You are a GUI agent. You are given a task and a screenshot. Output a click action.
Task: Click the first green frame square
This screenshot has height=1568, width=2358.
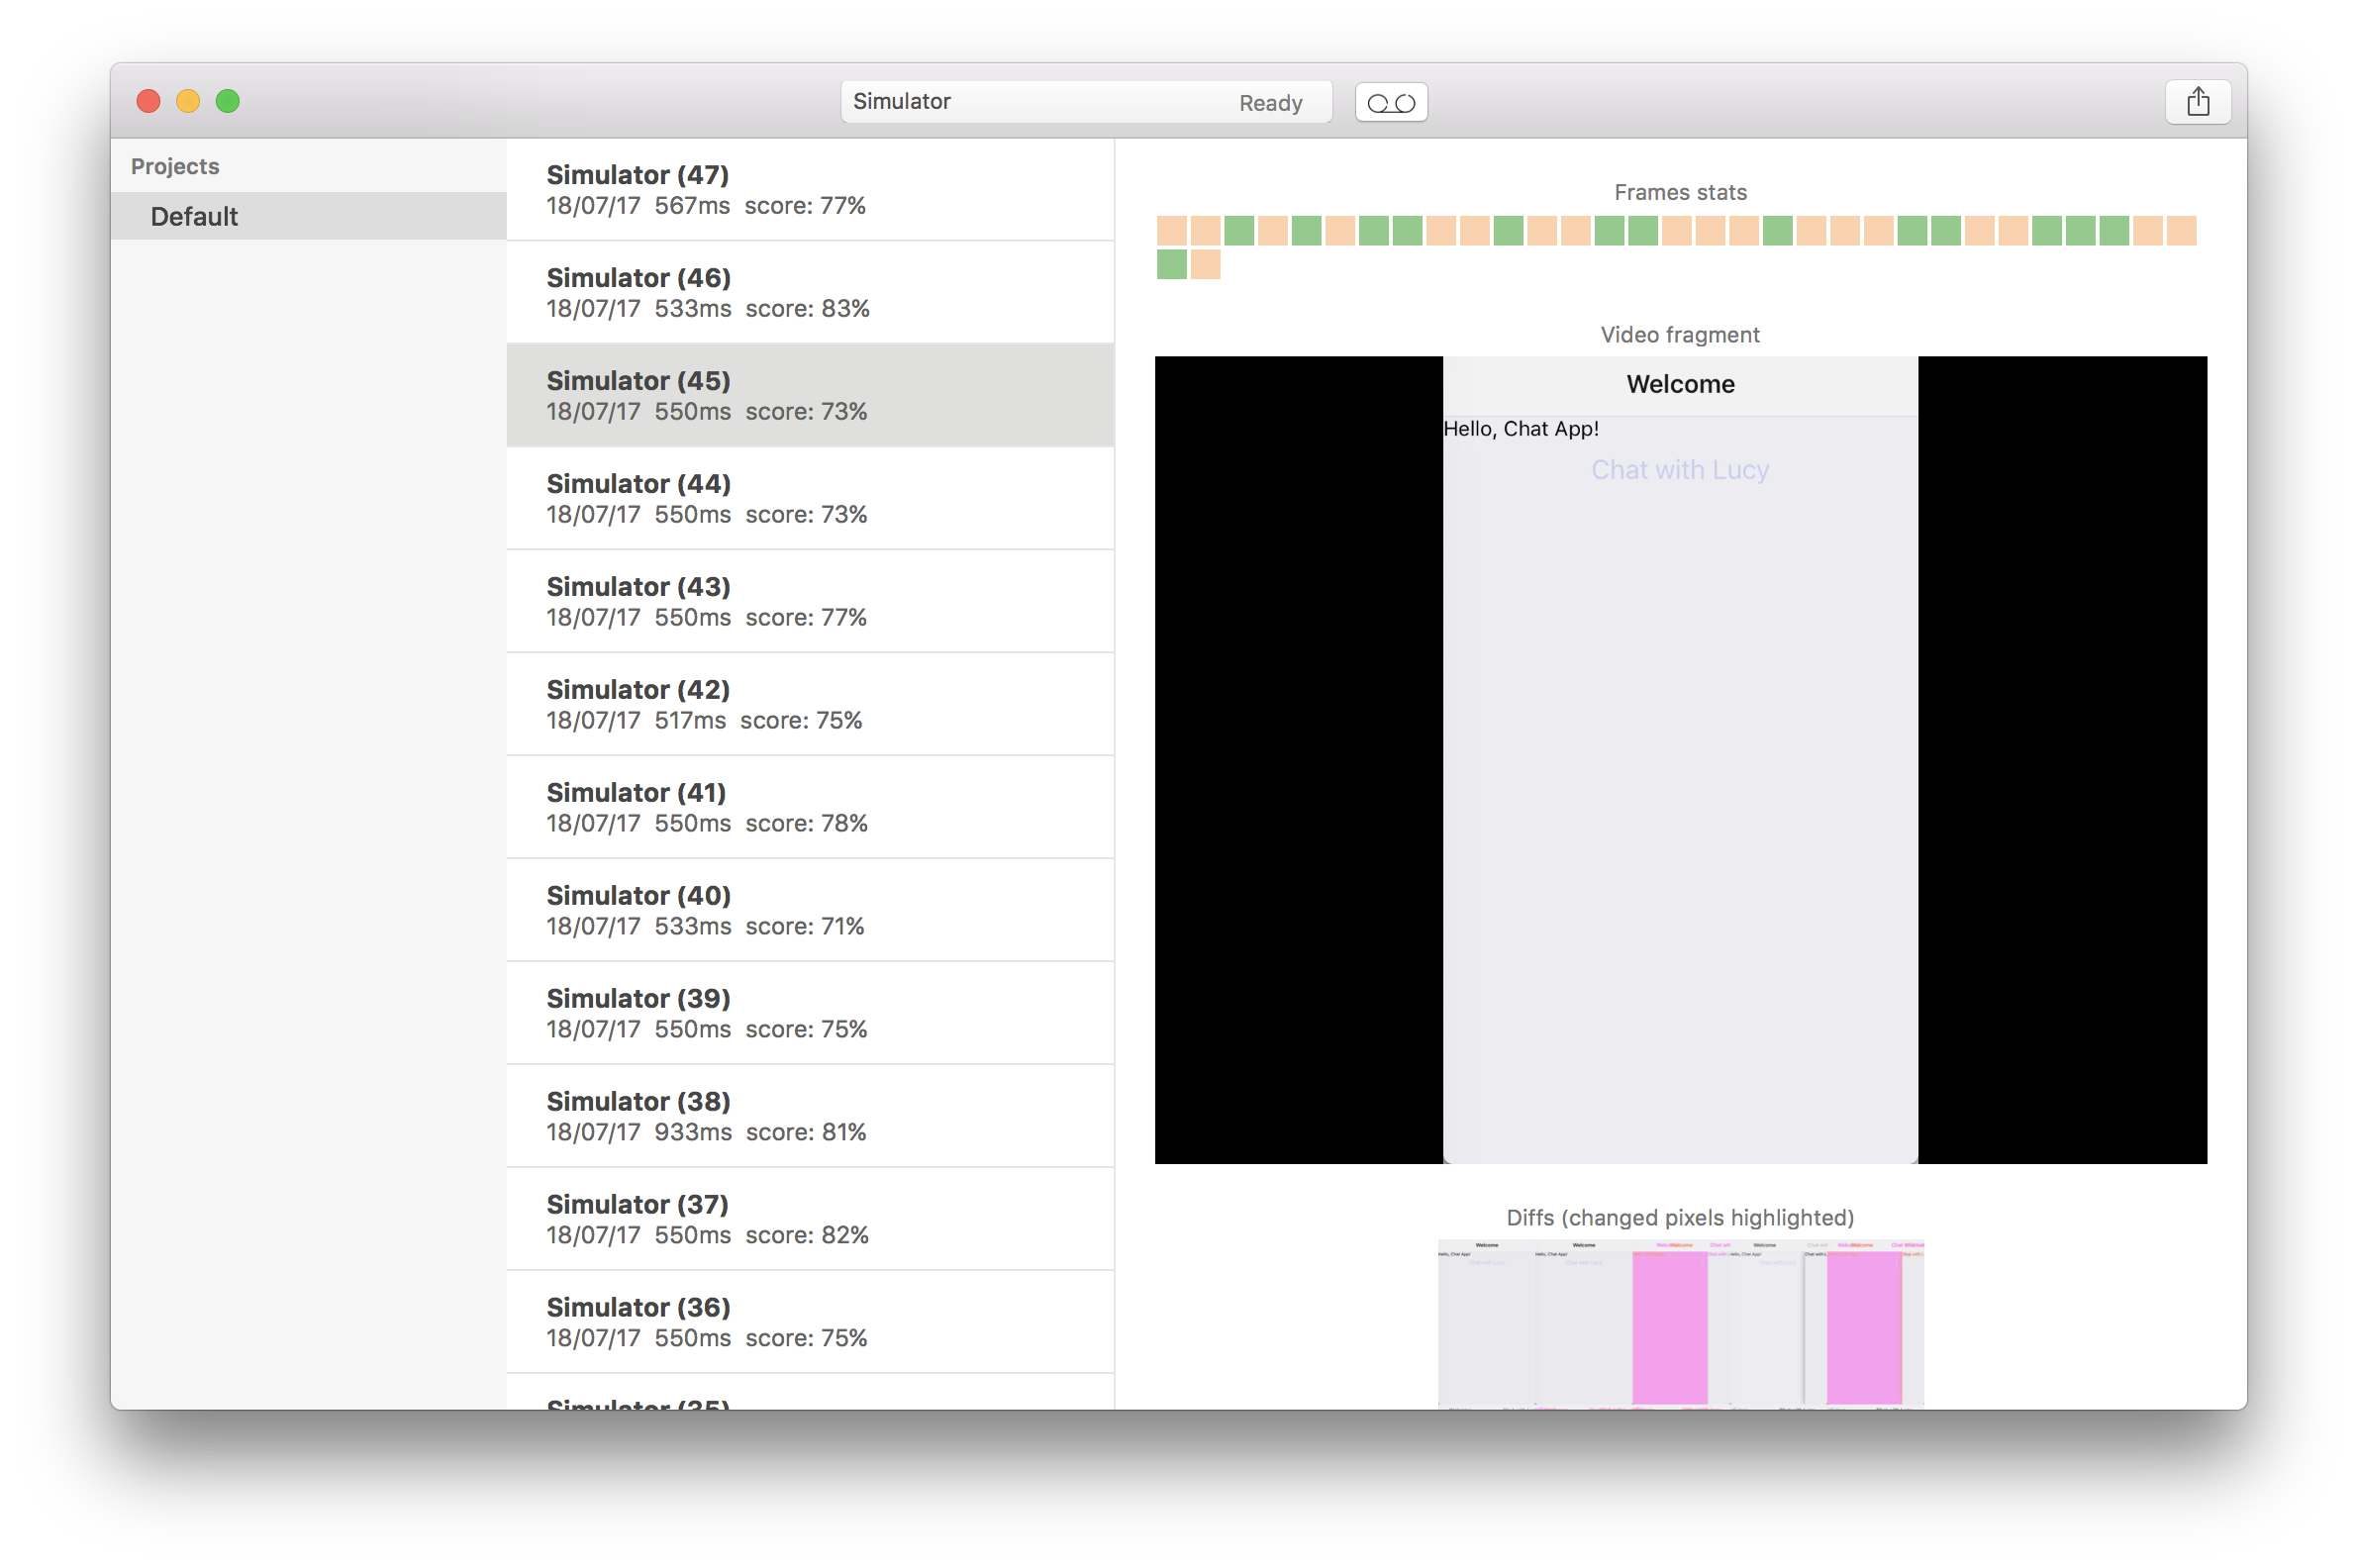pyautogui.click(x=1238, y=230)
